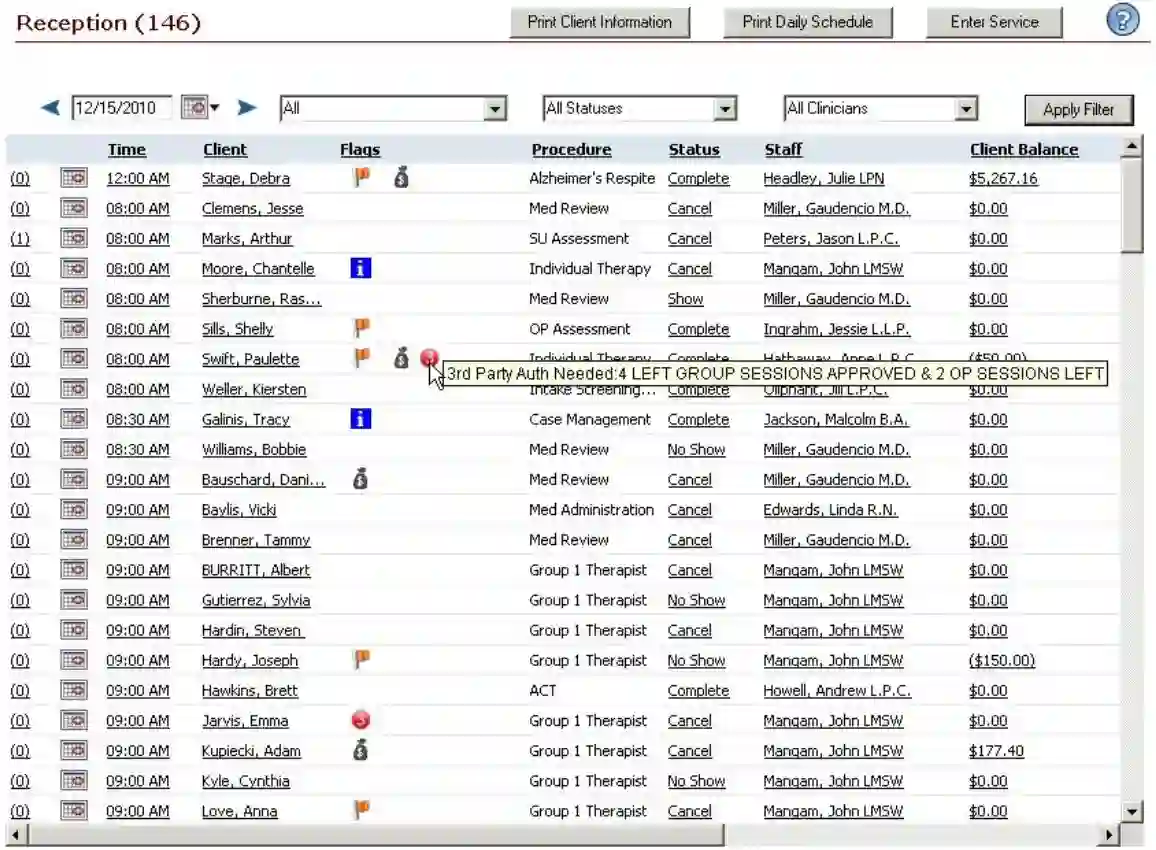
Task: Open the Help question mark icon
Action: coord(1121,19)
